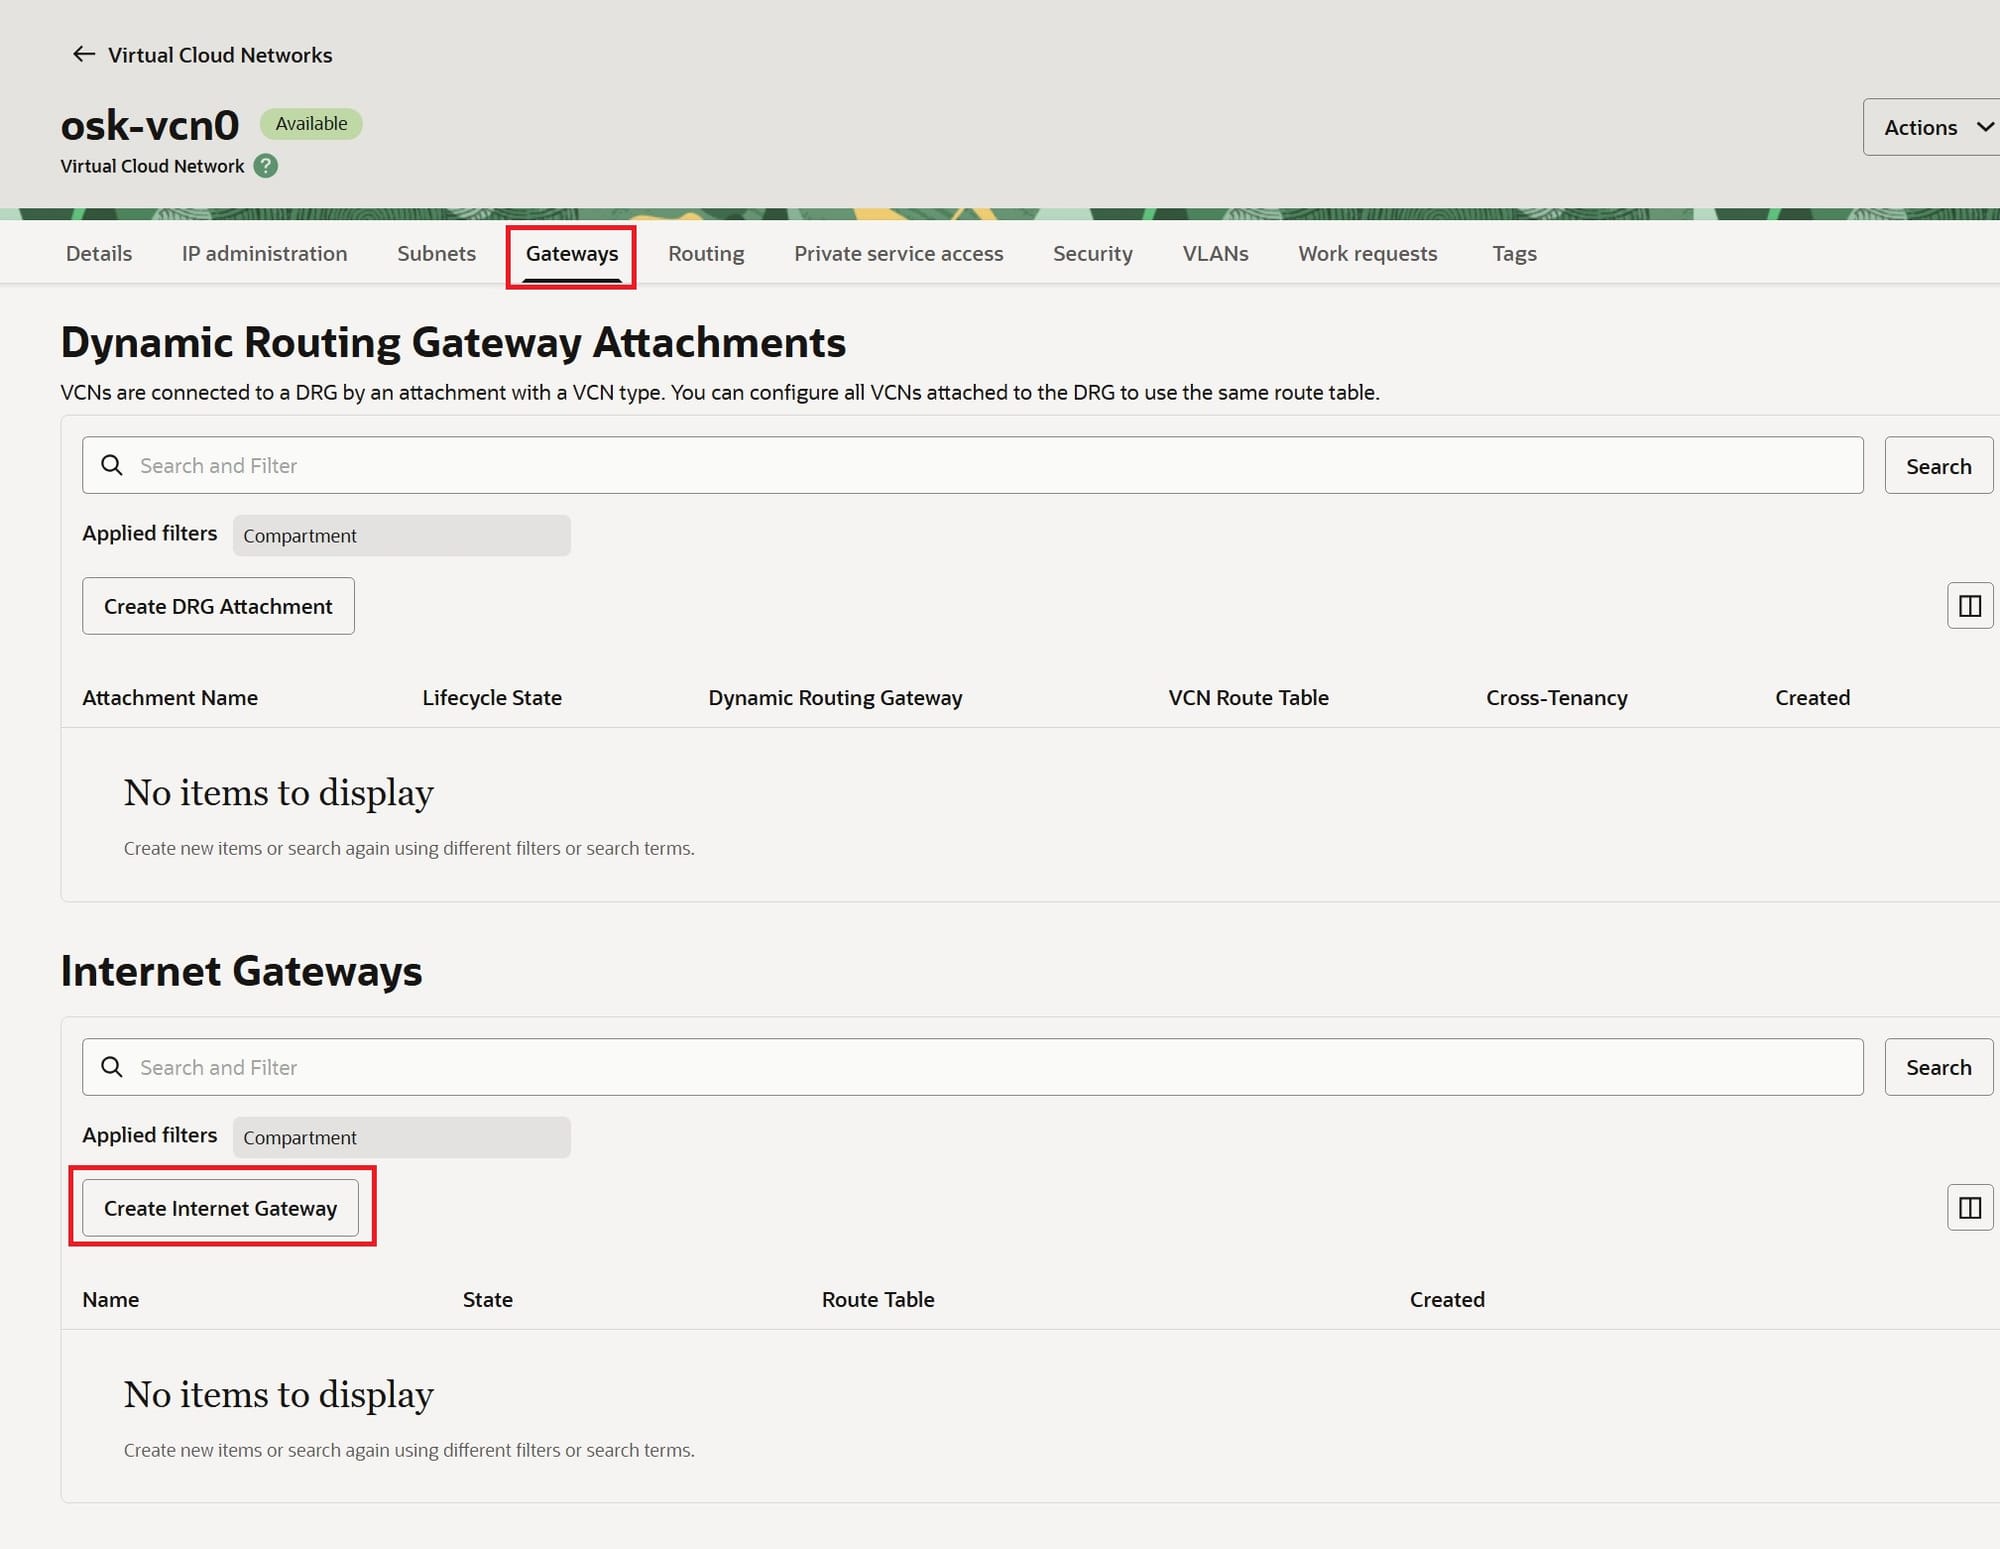Screen dimensions: 2000x1549
Task: Click Create DRG Attachment button
Action: (218, 606)
